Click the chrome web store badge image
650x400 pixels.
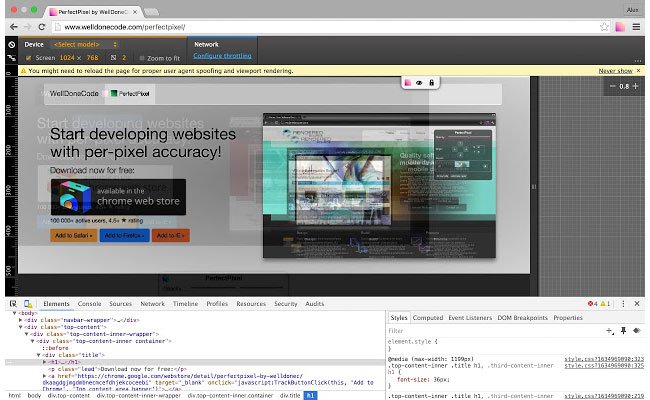(x=119, y=197)
